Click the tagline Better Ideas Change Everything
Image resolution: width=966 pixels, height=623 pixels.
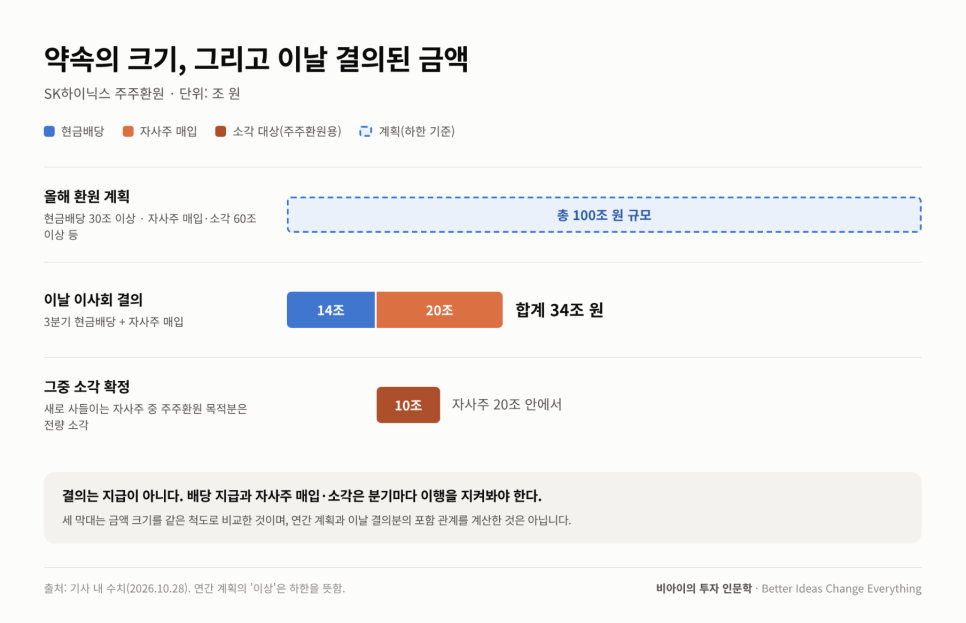coord(842,588)
